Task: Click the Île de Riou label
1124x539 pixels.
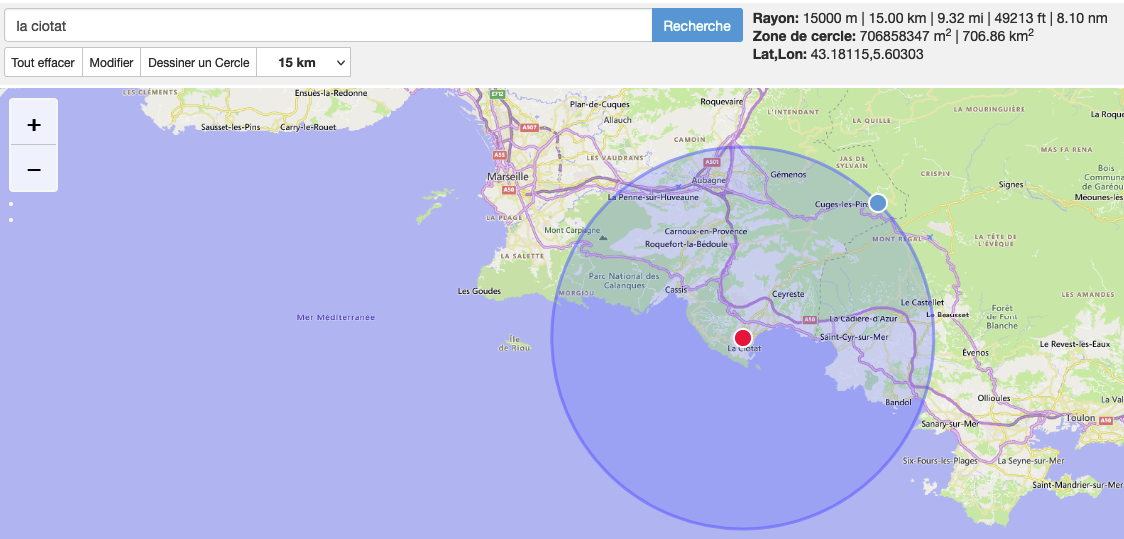Action: point(514,343)
